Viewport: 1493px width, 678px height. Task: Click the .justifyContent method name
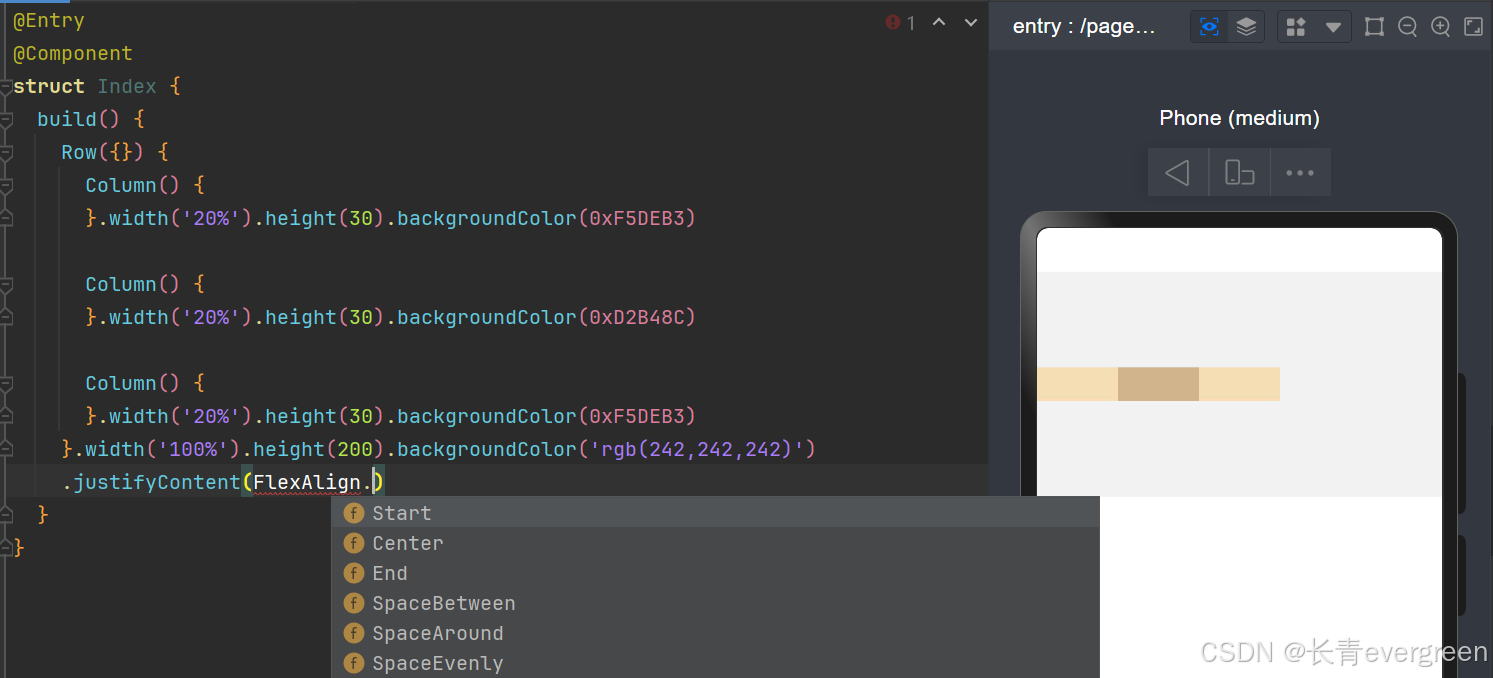pos(150,482)
